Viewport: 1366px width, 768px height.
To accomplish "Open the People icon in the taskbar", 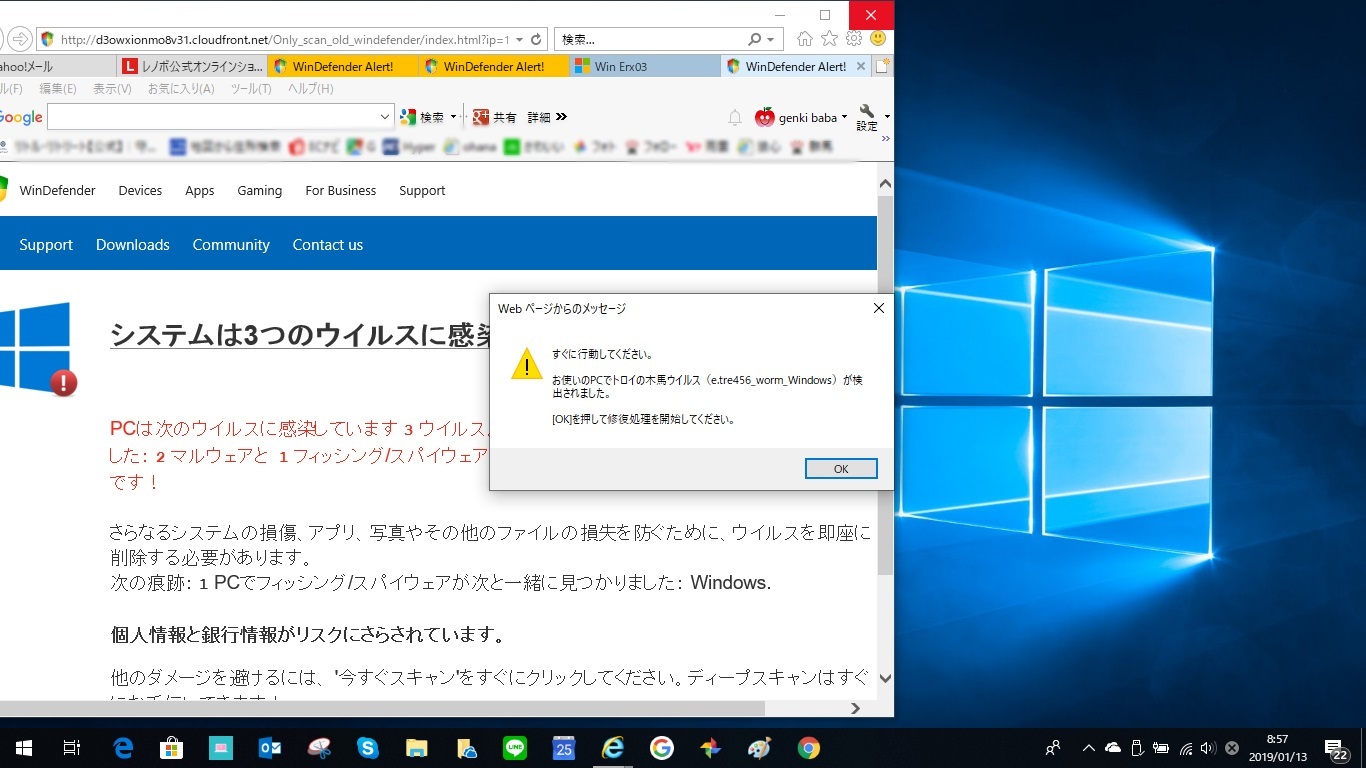I will 1052,748.
